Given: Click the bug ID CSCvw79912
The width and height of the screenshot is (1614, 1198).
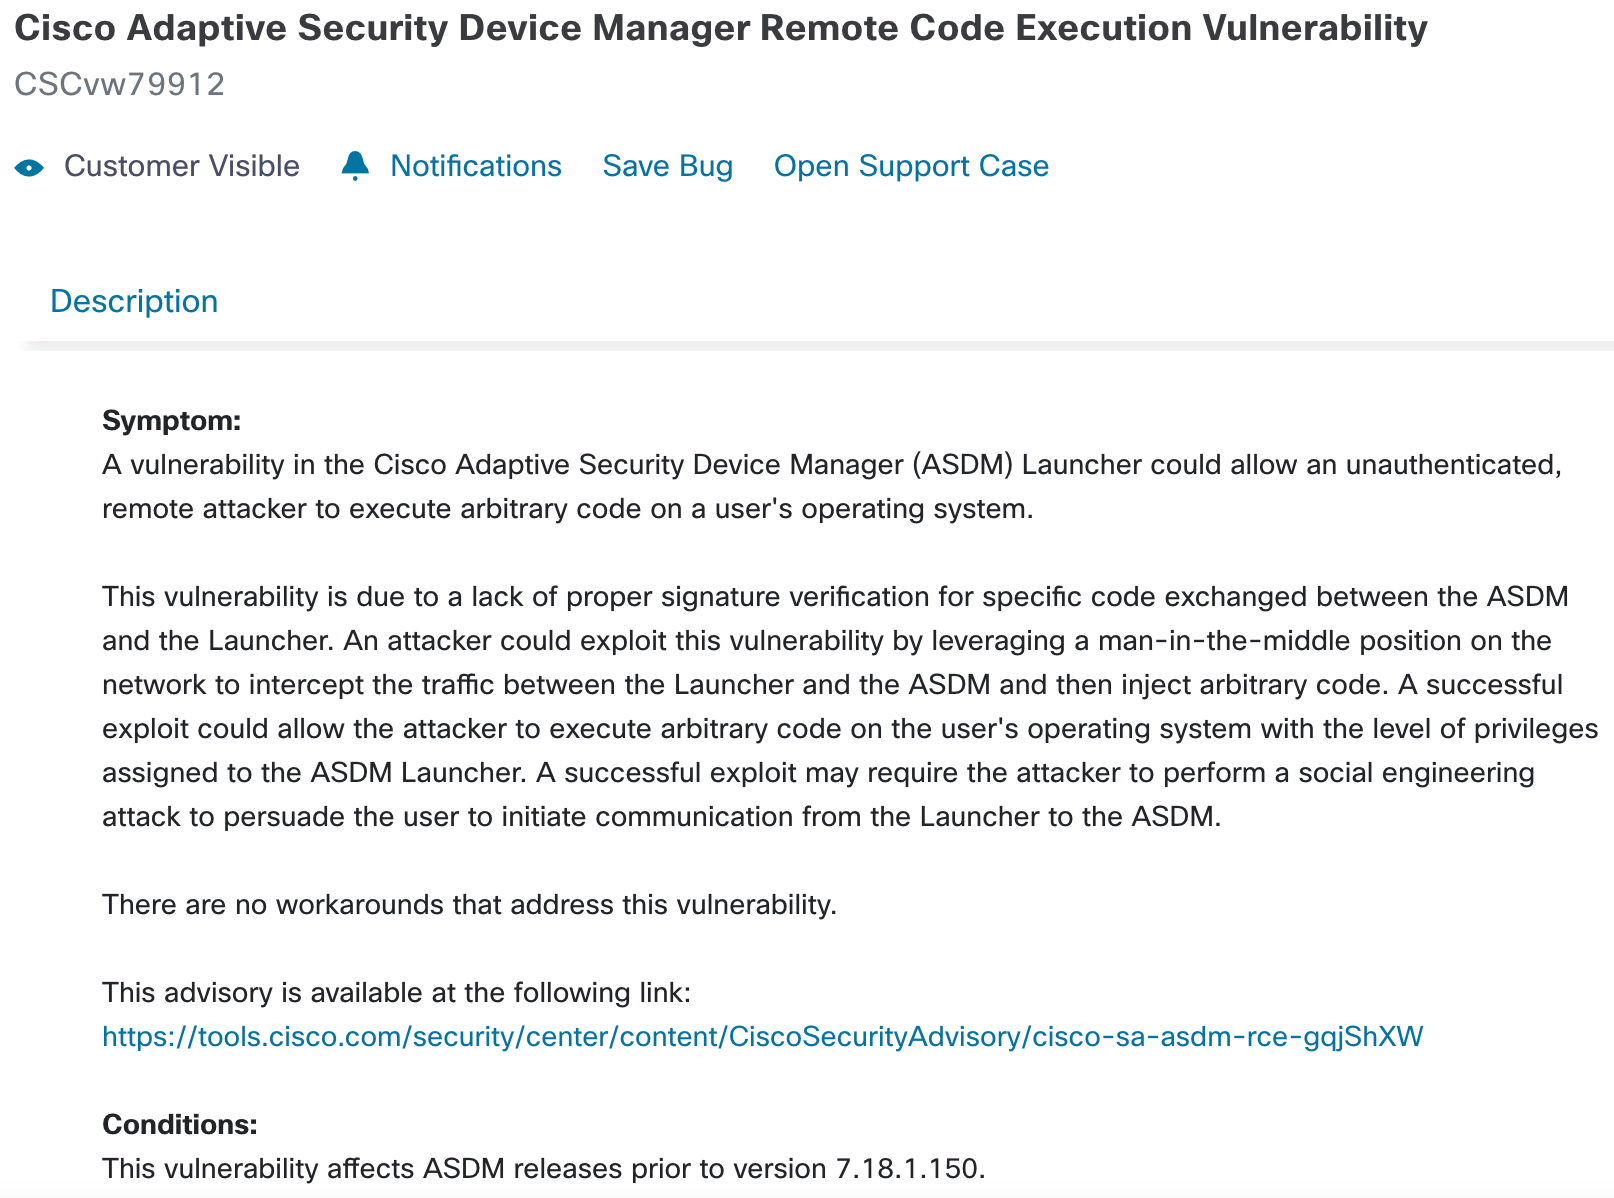Looking at the screenshot, I should click(x=120, y=84).
